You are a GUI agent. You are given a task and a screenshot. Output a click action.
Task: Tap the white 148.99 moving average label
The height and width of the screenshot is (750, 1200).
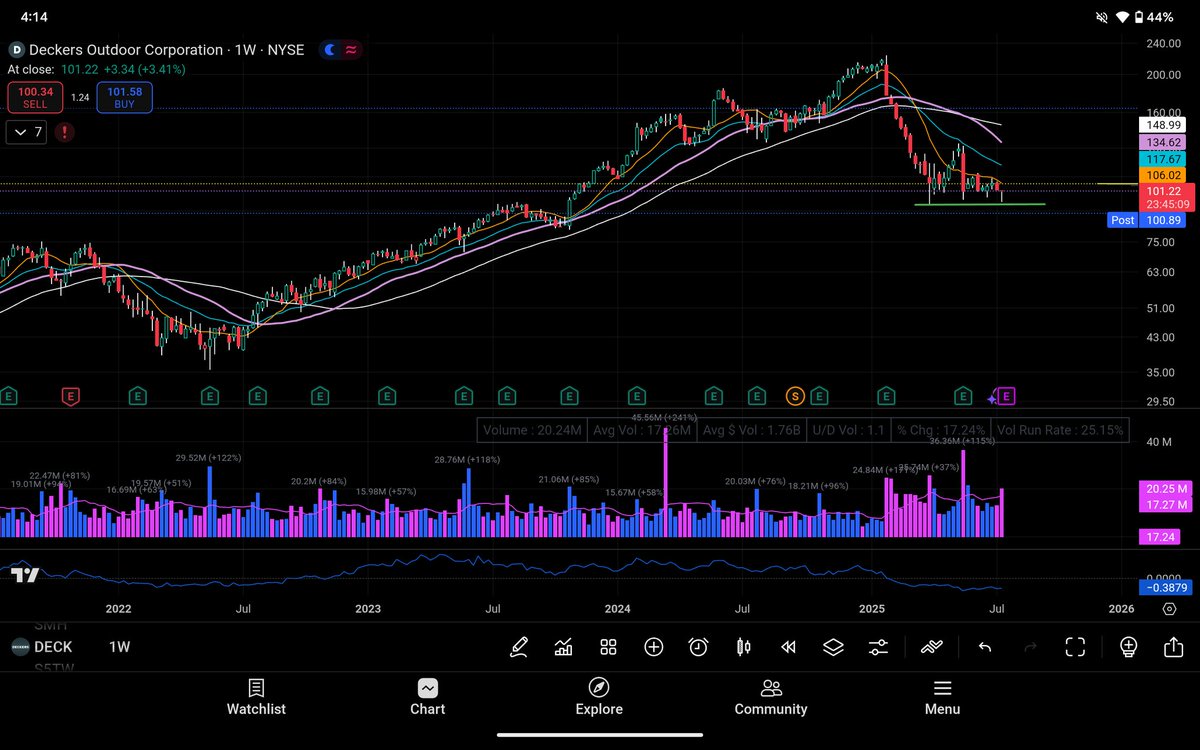pos(1165,126)
